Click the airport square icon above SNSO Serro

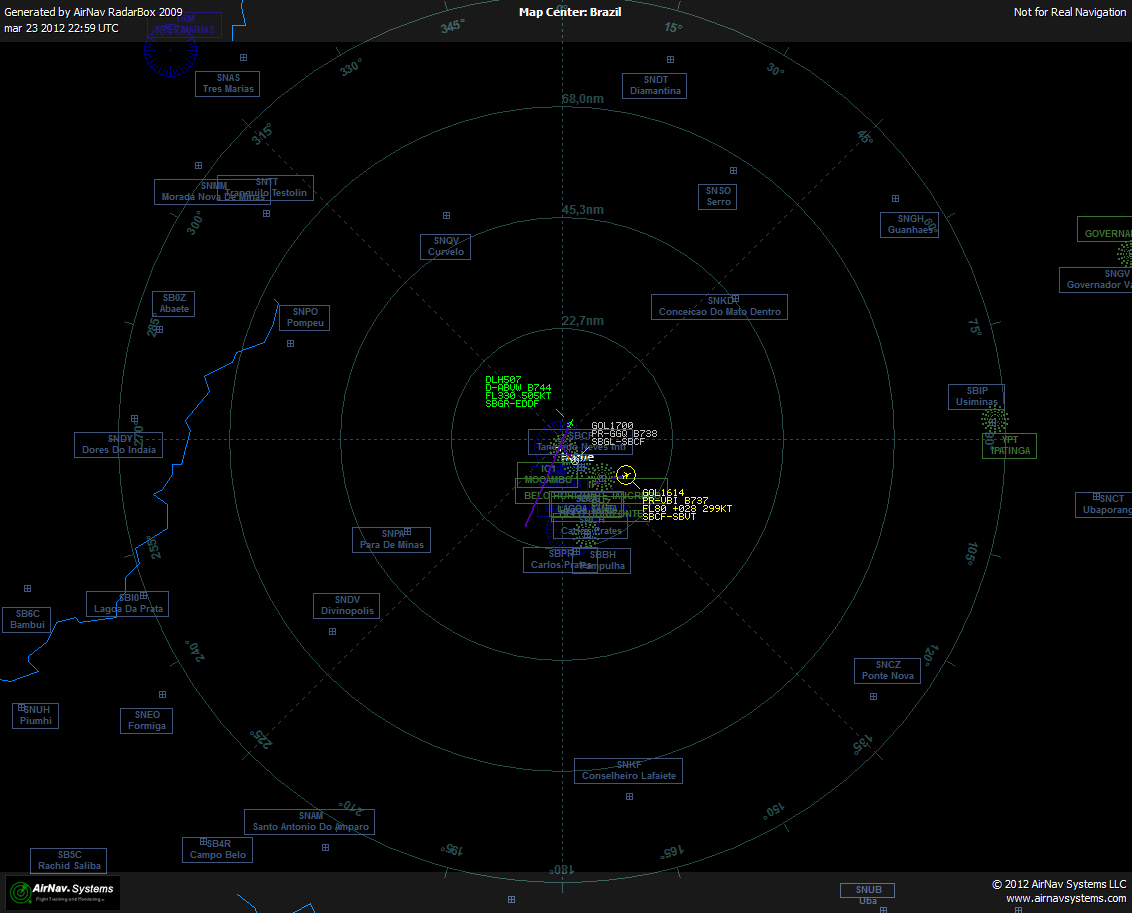(733, 170)
